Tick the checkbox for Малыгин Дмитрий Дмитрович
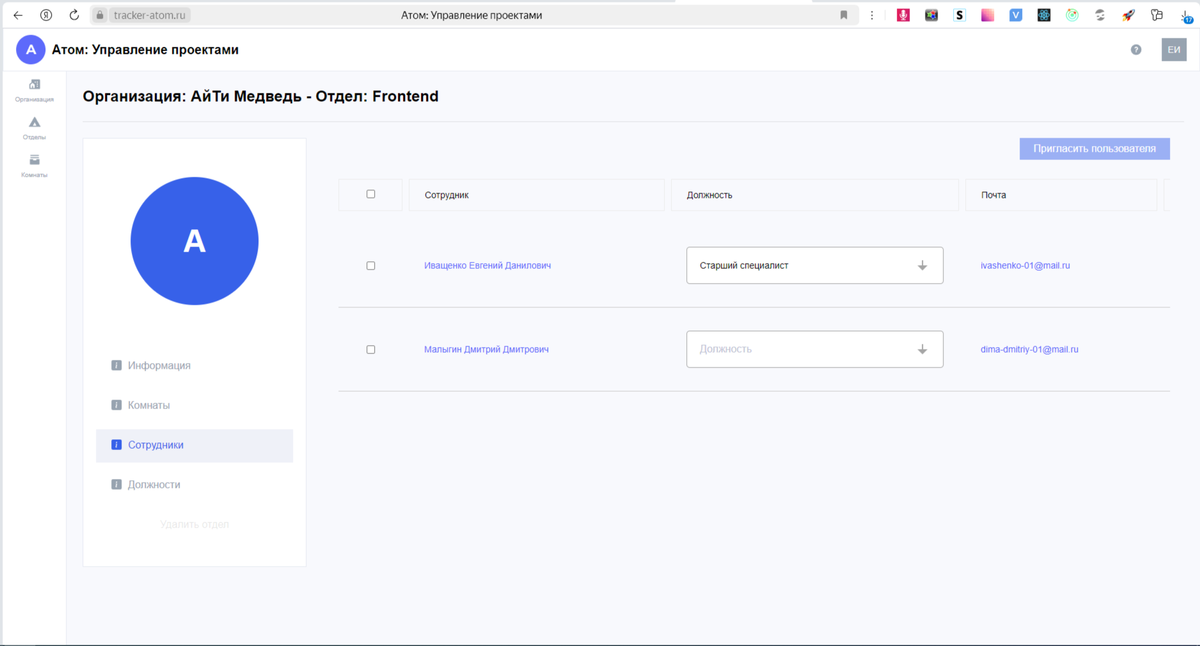The width and height of the screenshot is (1200, 646). pos(371,350)
